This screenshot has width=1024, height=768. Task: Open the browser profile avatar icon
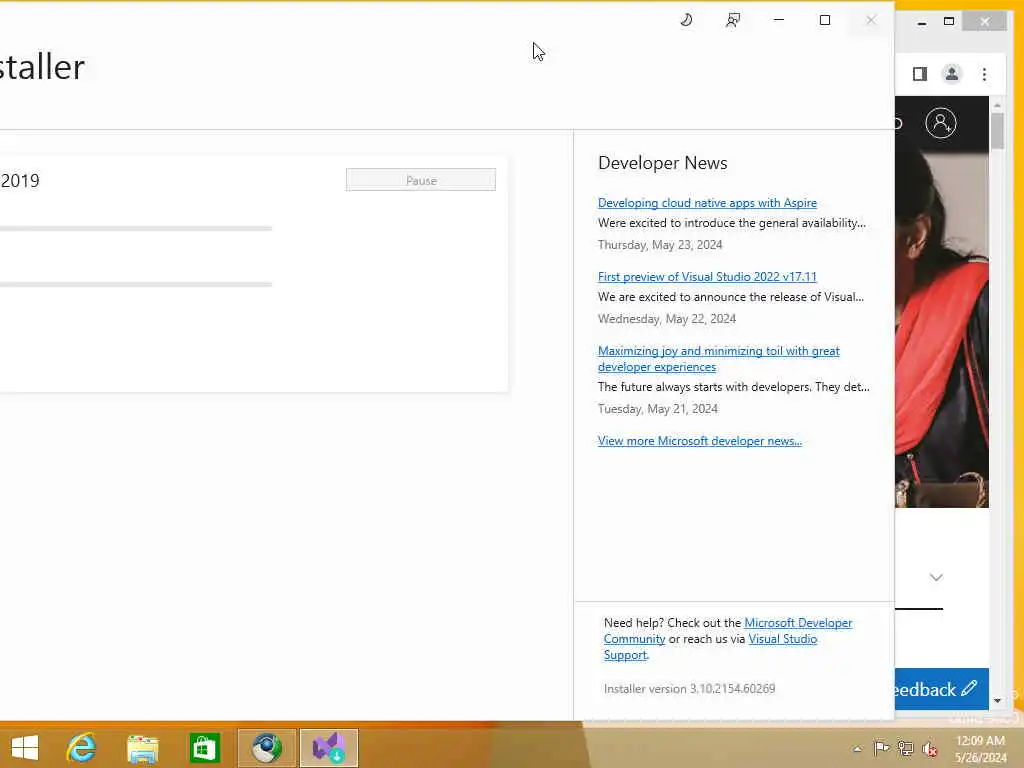[952, 74]
